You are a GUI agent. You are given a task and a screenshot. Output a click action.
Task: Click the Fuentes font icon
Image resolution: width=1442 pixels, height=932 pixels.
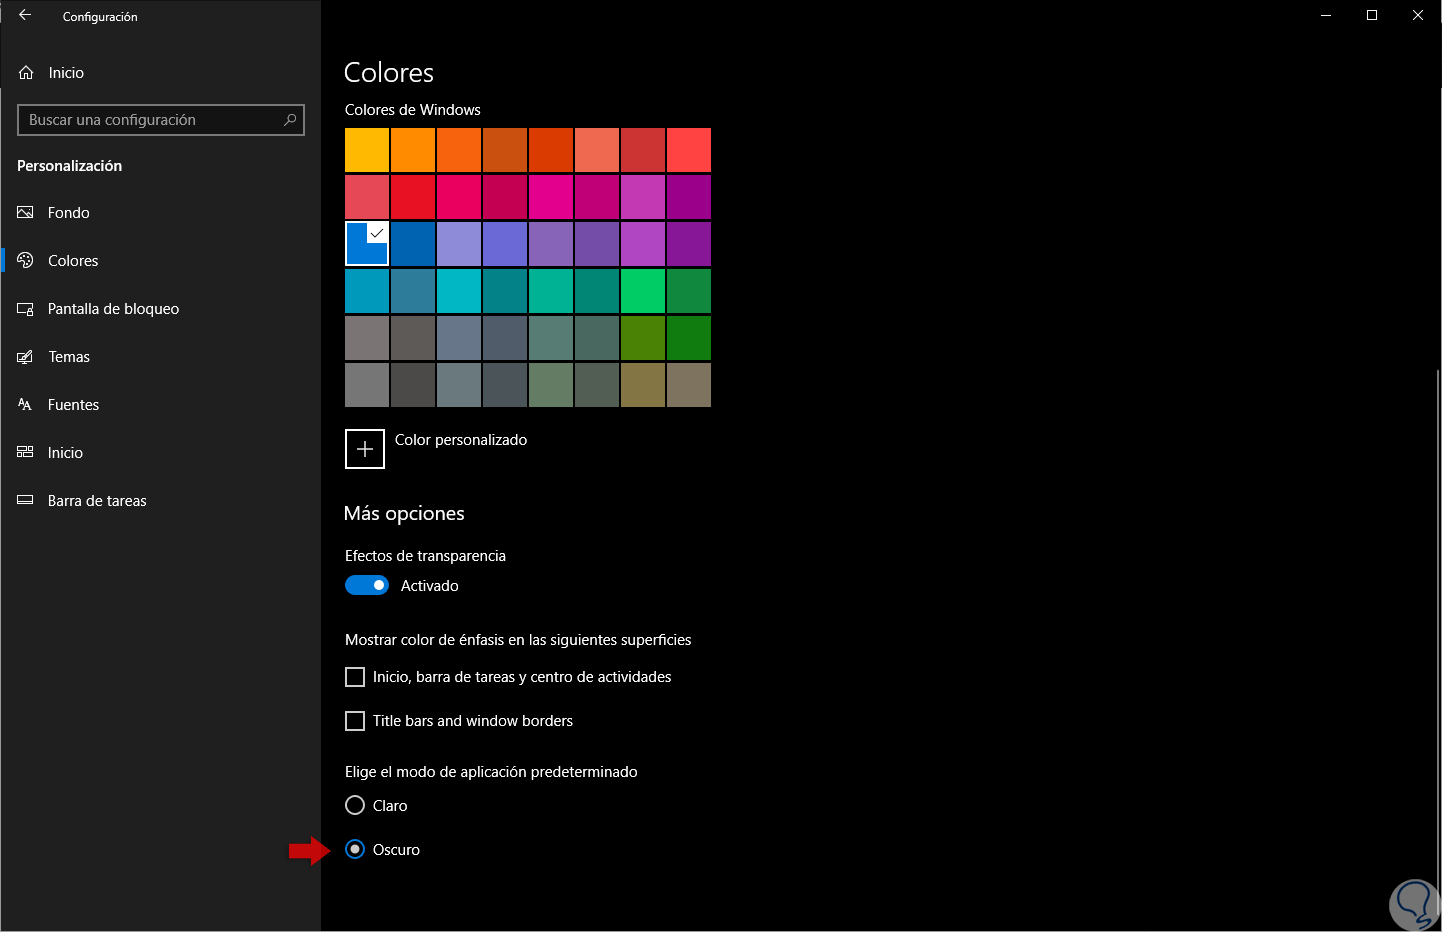coord(26,405)
